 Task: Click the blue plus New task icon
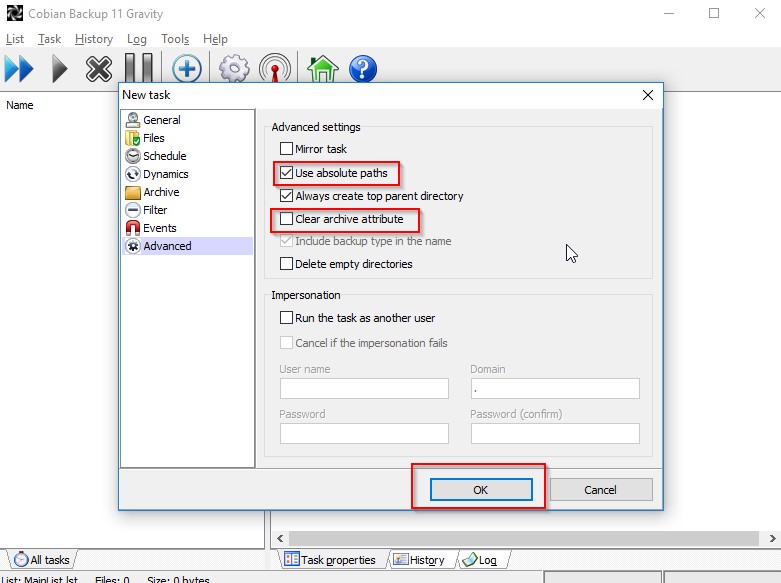click(187, 69)
